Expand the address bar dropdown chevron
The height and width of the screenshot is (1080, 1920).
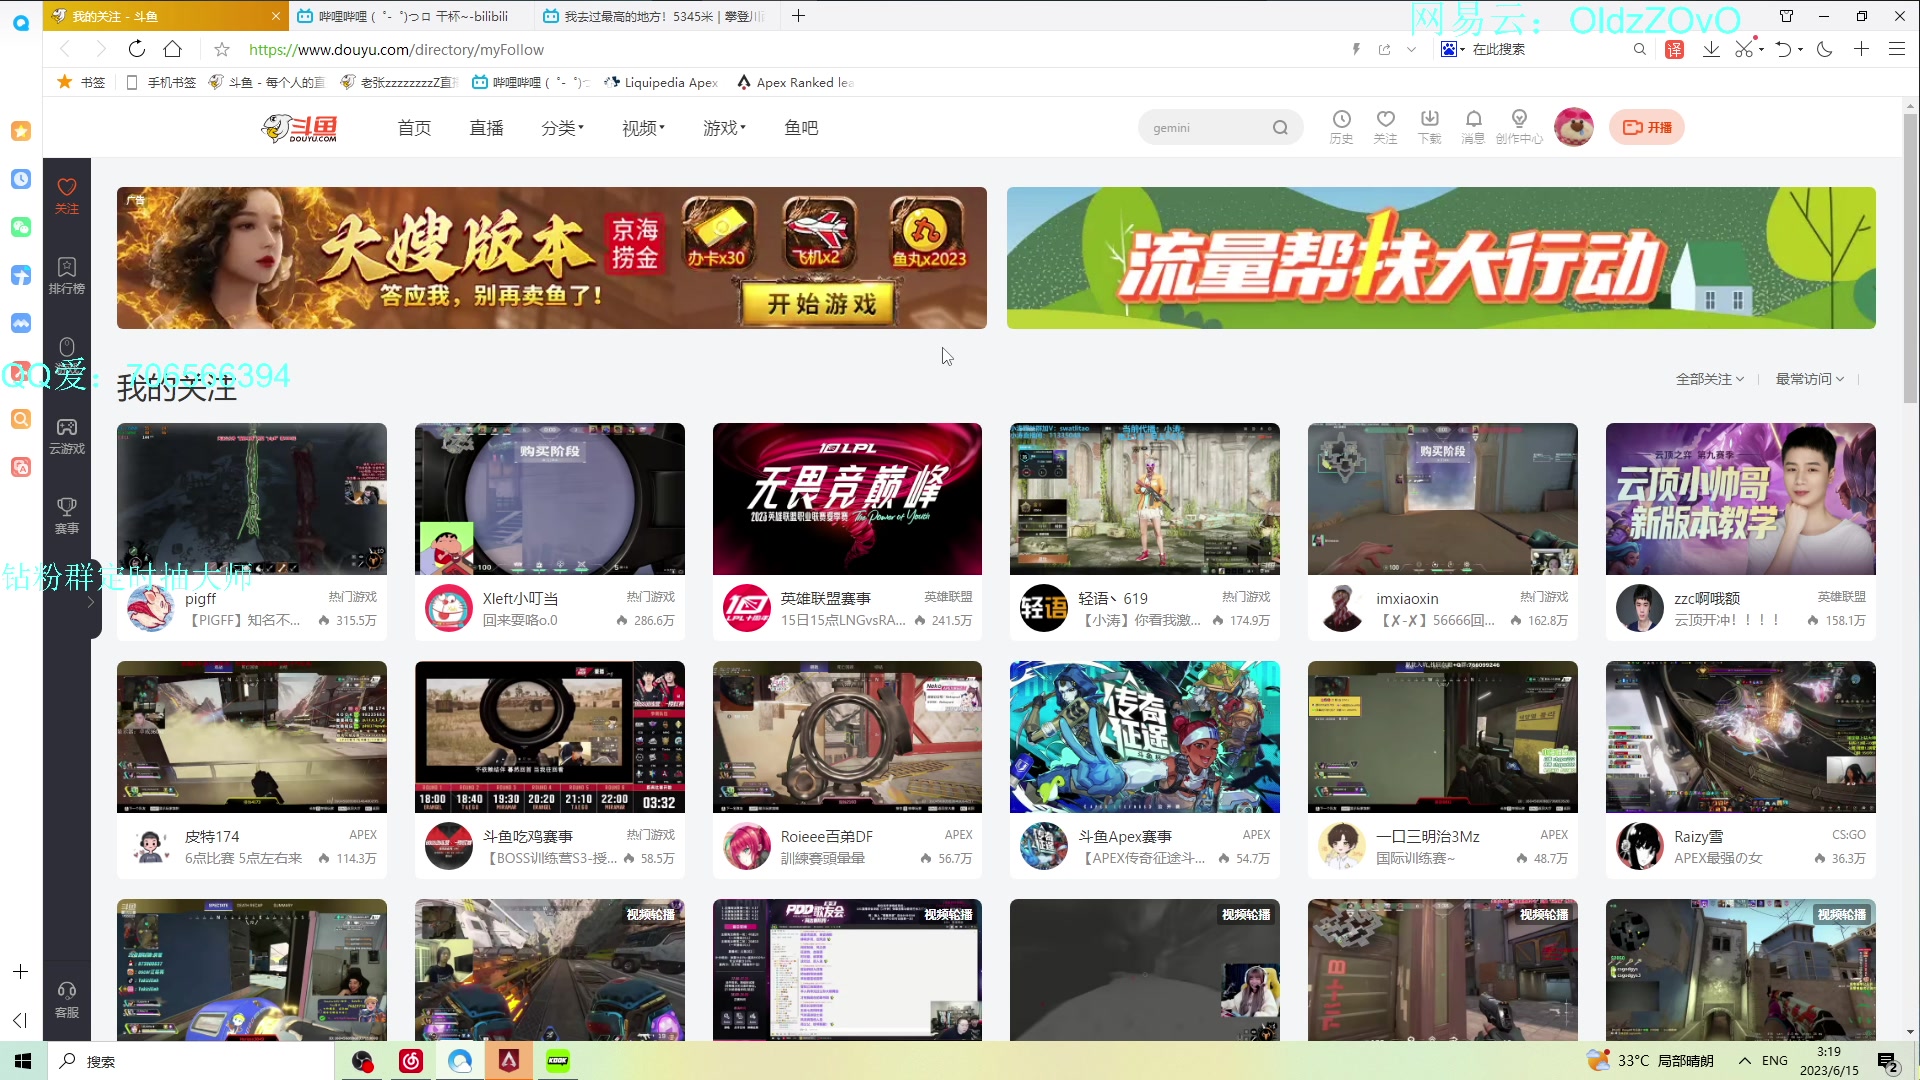click(x=1411, y=49)
